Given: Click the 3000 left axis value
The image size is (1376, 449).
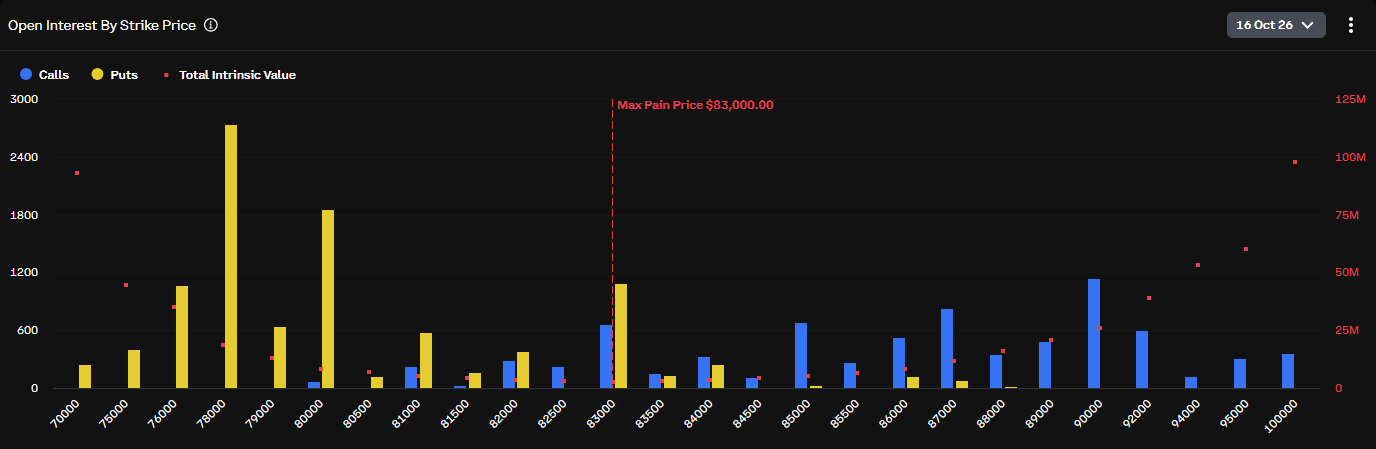Looking at the screenshot, I should [x=24, y=99].
